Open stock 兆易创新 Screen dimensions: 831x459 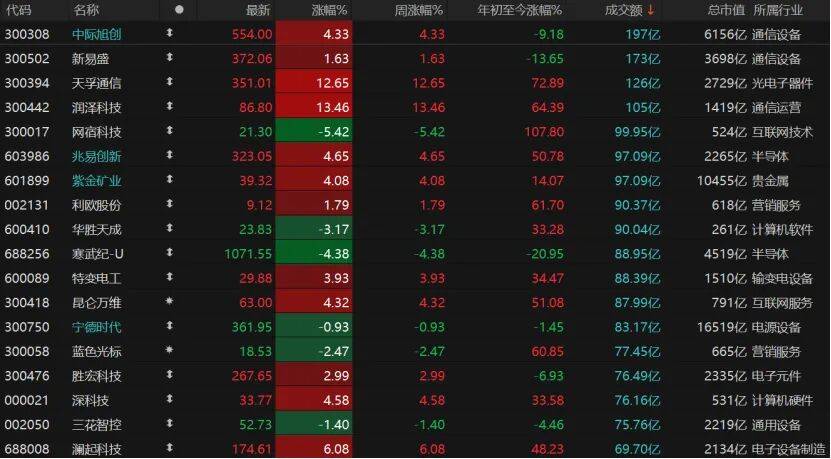pyautogui.click(x=97, y=156)
